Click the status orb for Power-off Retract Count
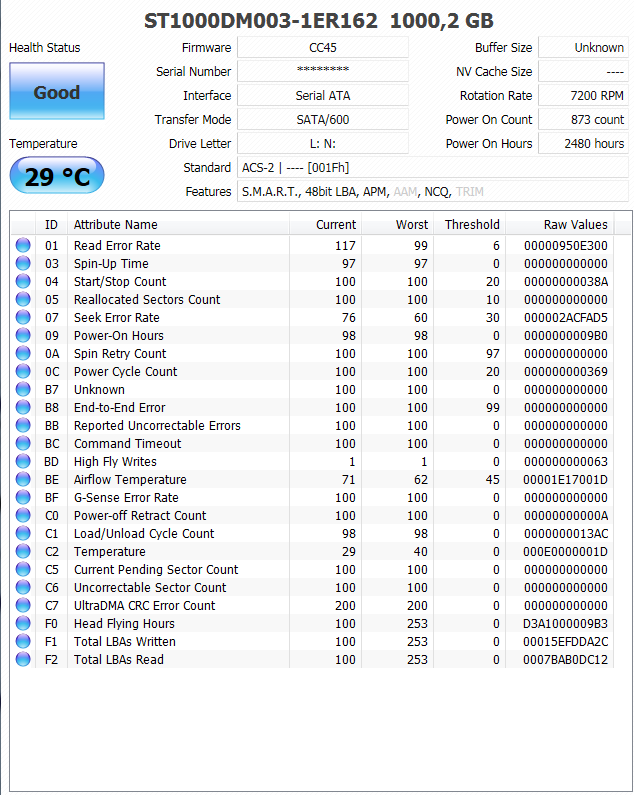 tap(23, 515)
